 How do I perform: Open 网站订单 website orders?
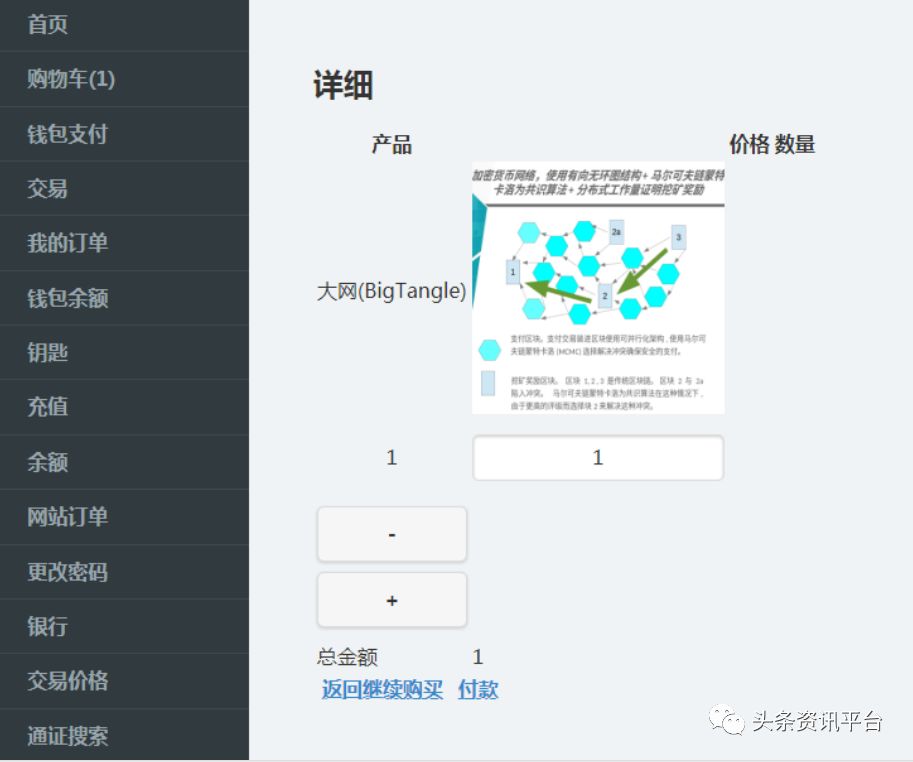pos(67,517)
